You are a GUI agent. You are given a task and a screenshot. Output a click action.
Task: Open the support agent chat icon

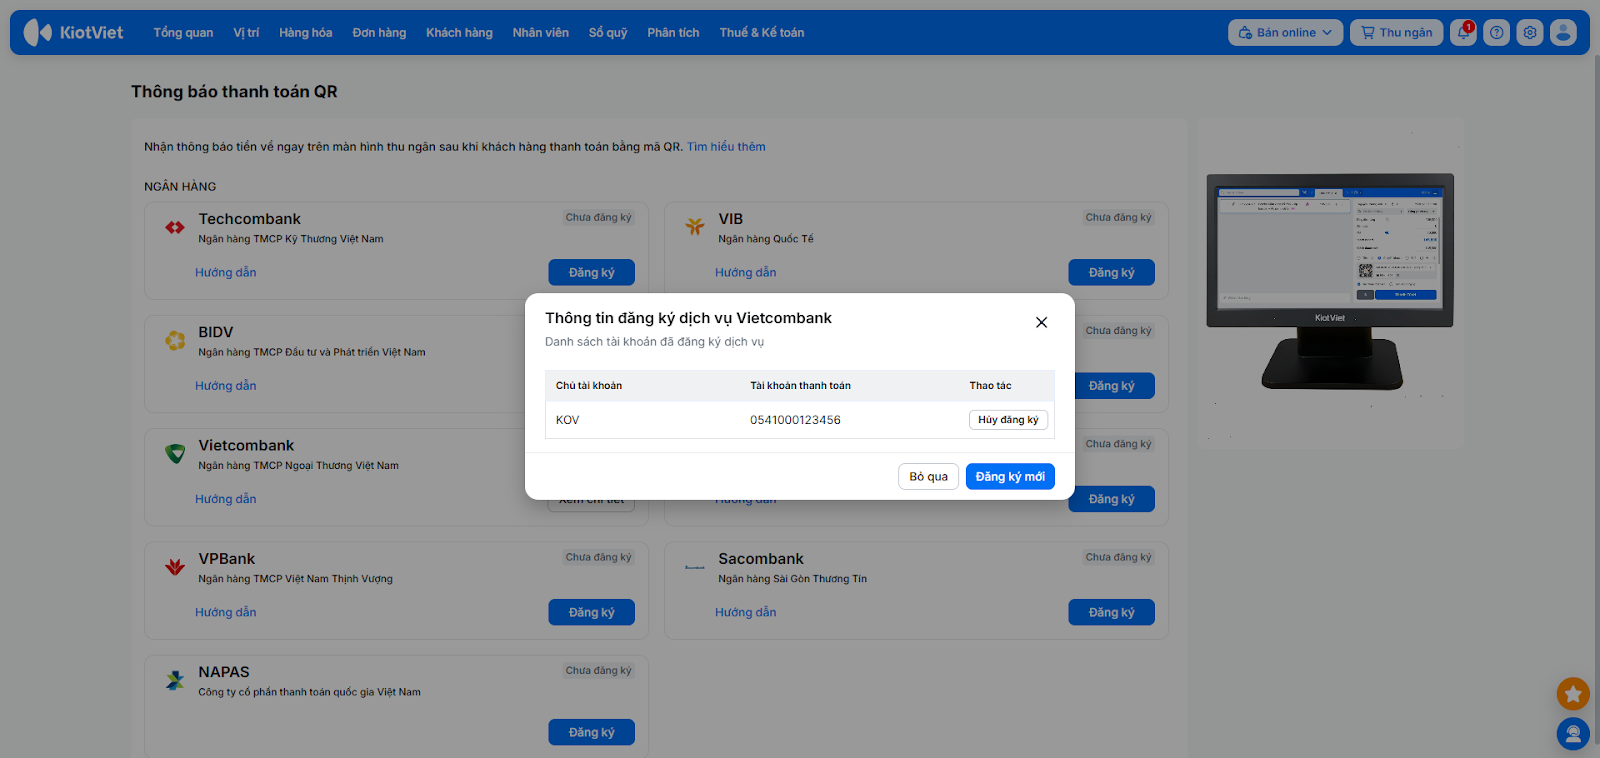click(1573, 734)
